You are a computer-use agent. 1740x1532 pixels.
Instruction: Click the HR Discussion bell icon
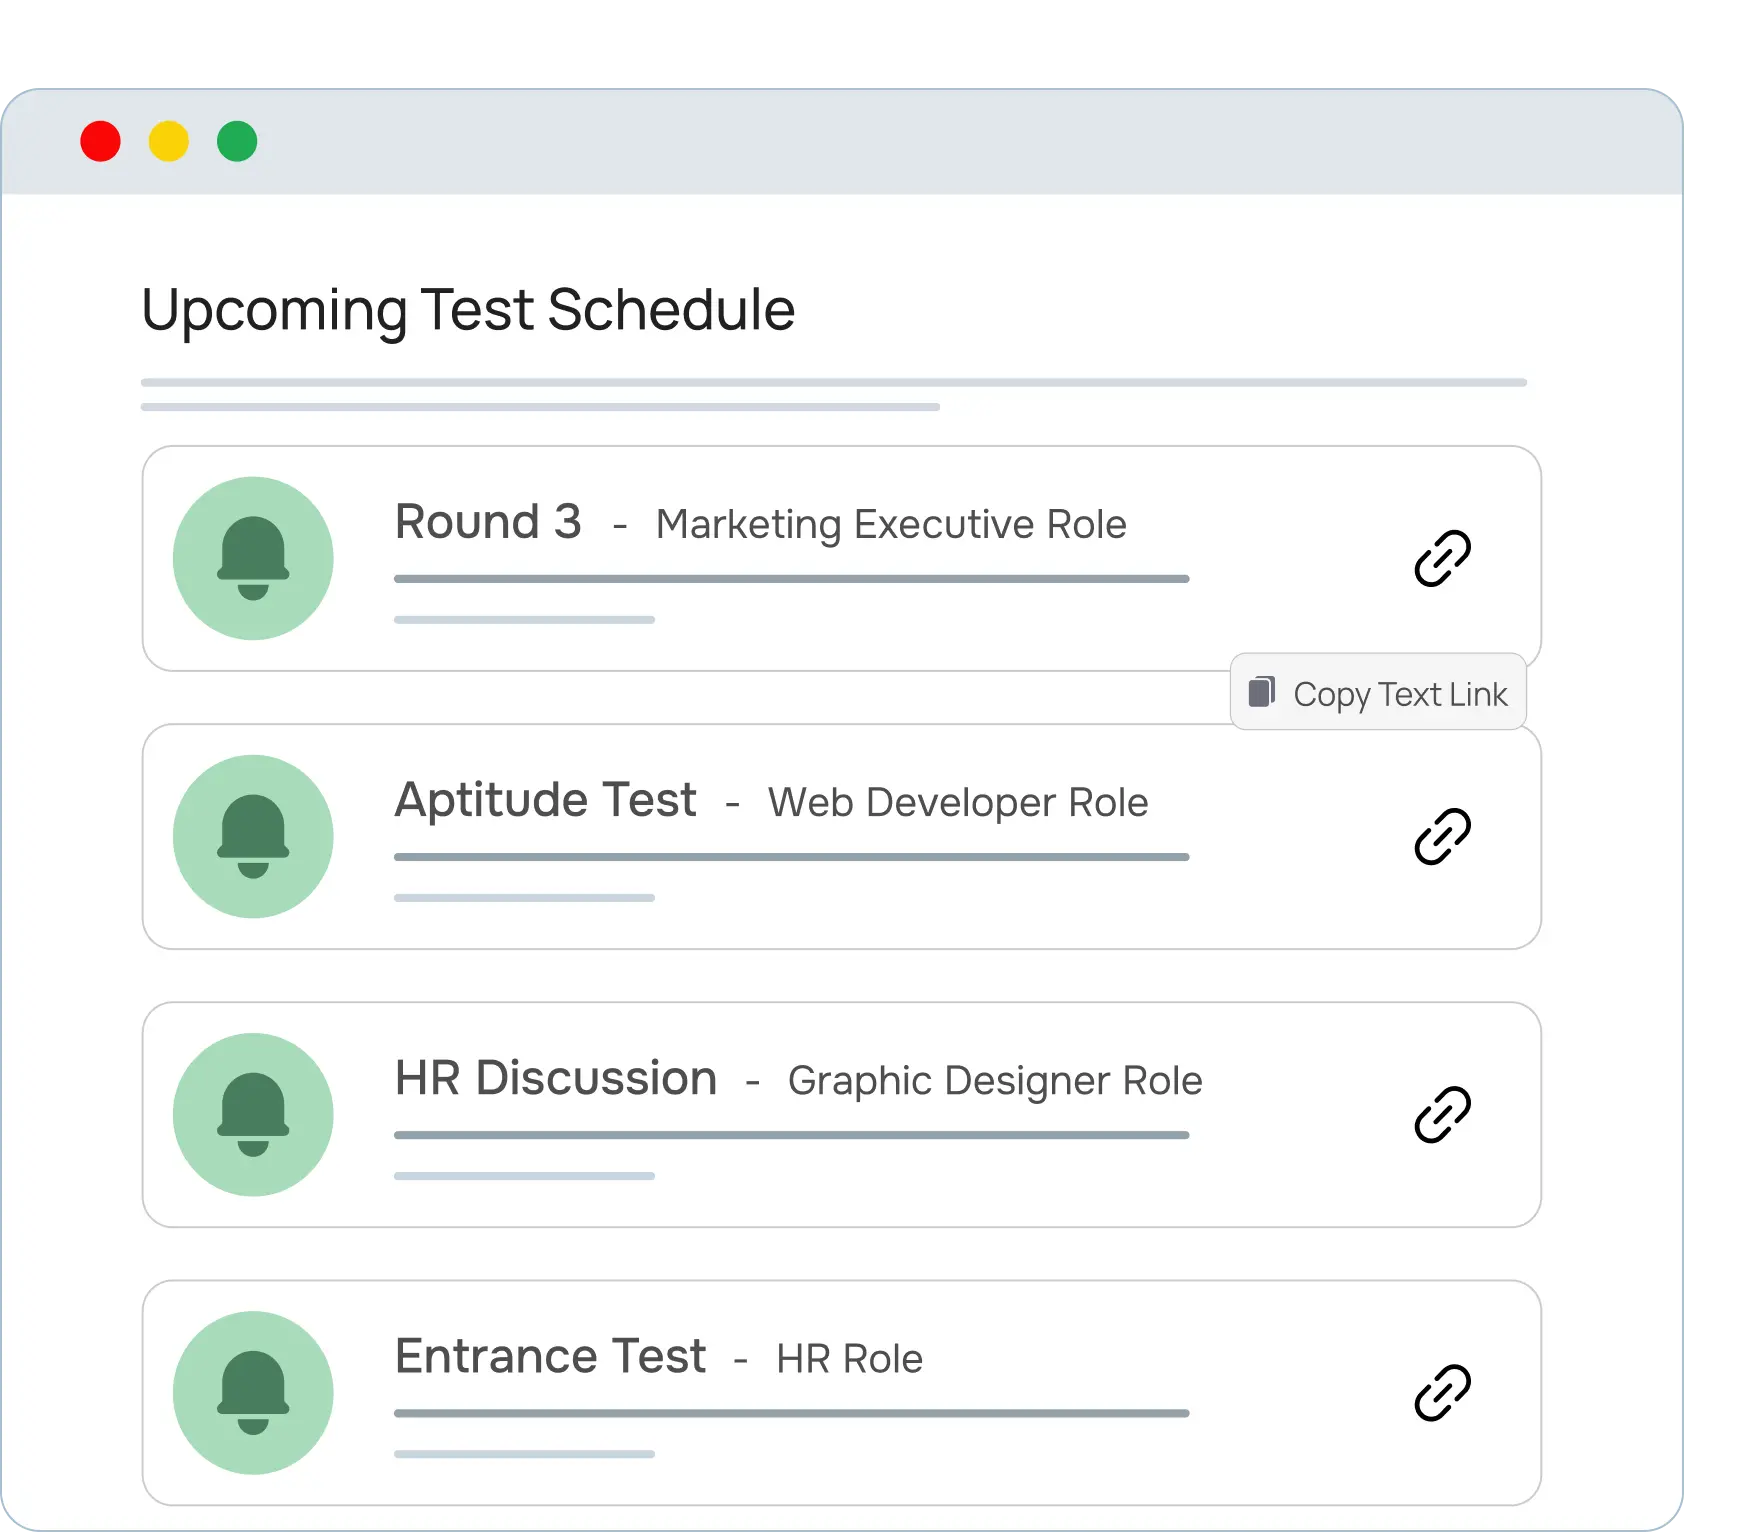click(x=253, y=1114)
